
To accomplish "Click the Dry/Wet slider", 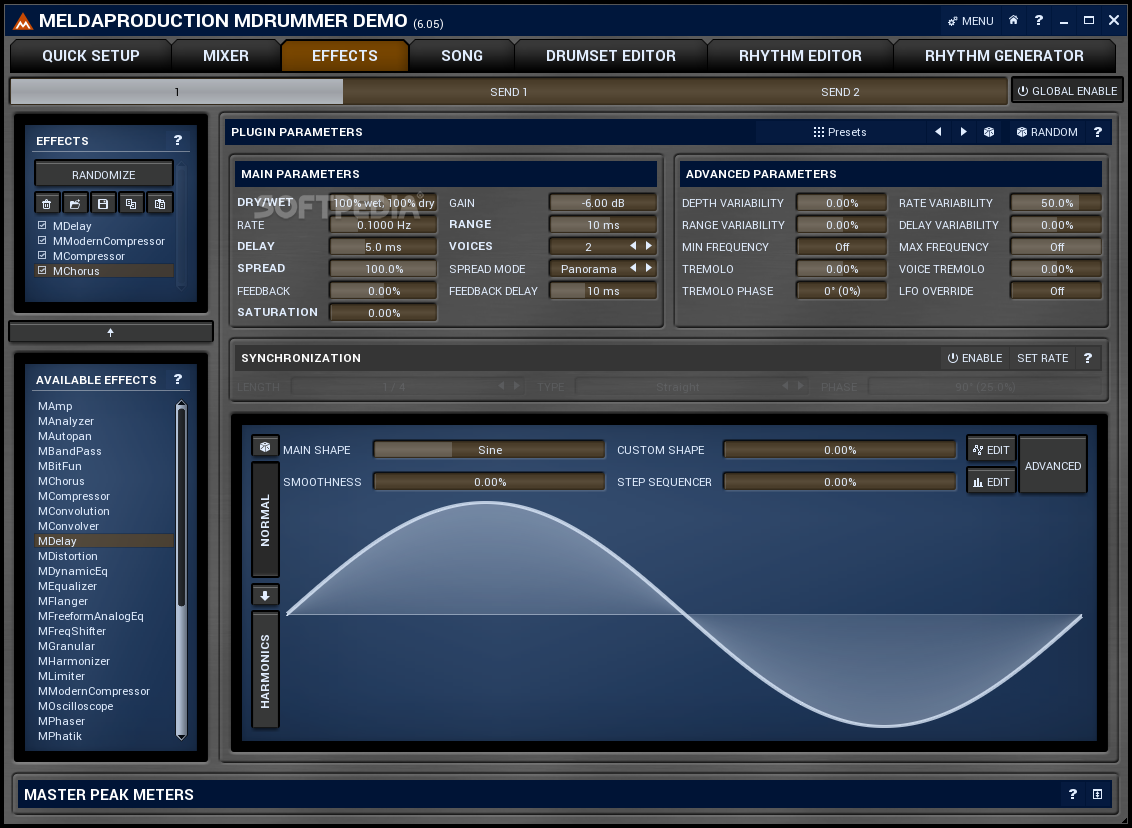I will 383,203.
